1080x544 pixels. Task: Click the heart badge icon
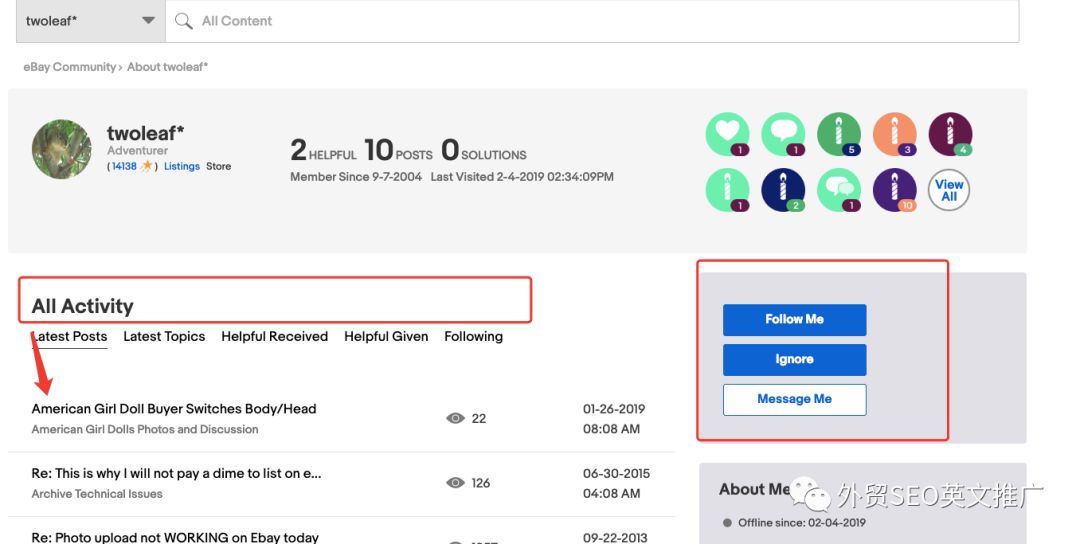(x=727, y=134)
